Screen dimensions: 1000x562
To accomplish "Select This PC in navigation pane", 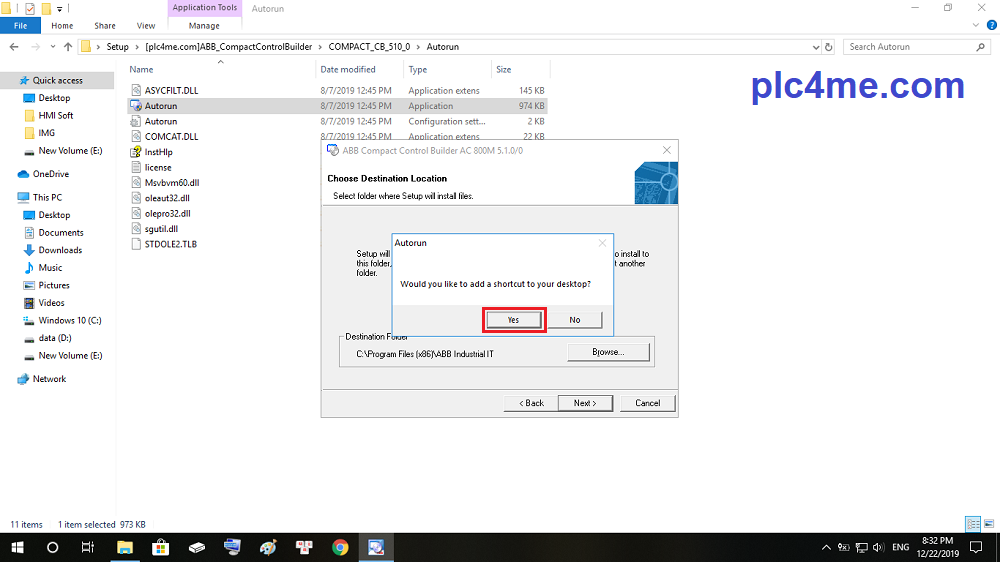I will point(47,197).
